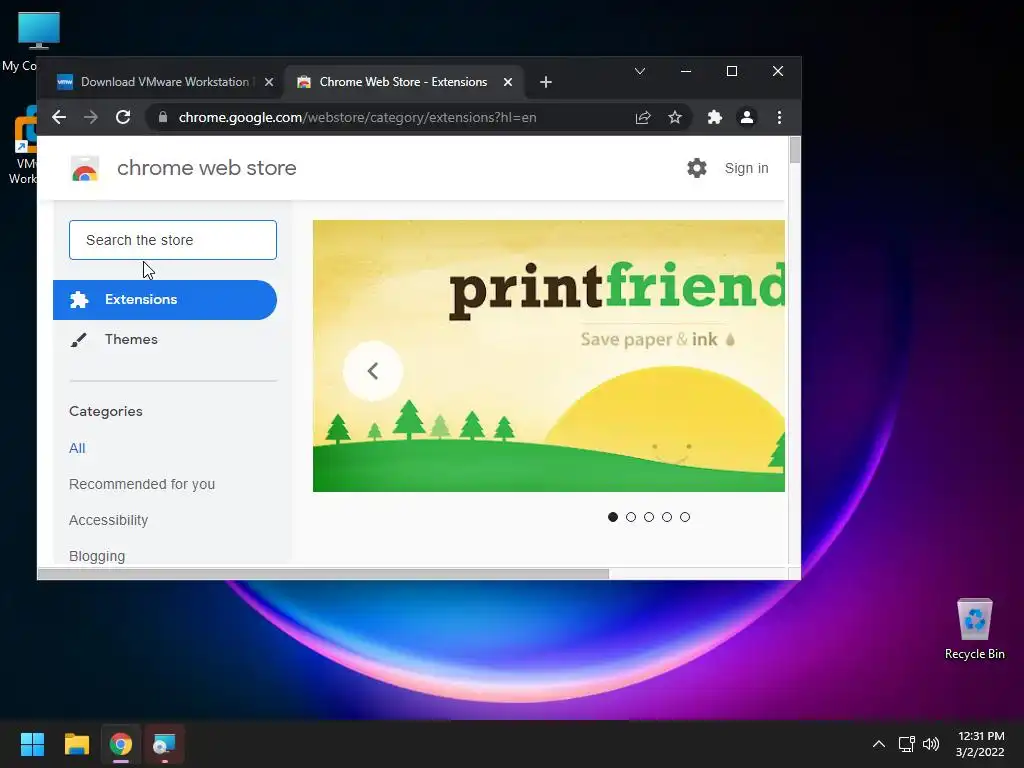Open the Chrome profile avatar icon
1024x768 pixels.
(x=746, y=118)
